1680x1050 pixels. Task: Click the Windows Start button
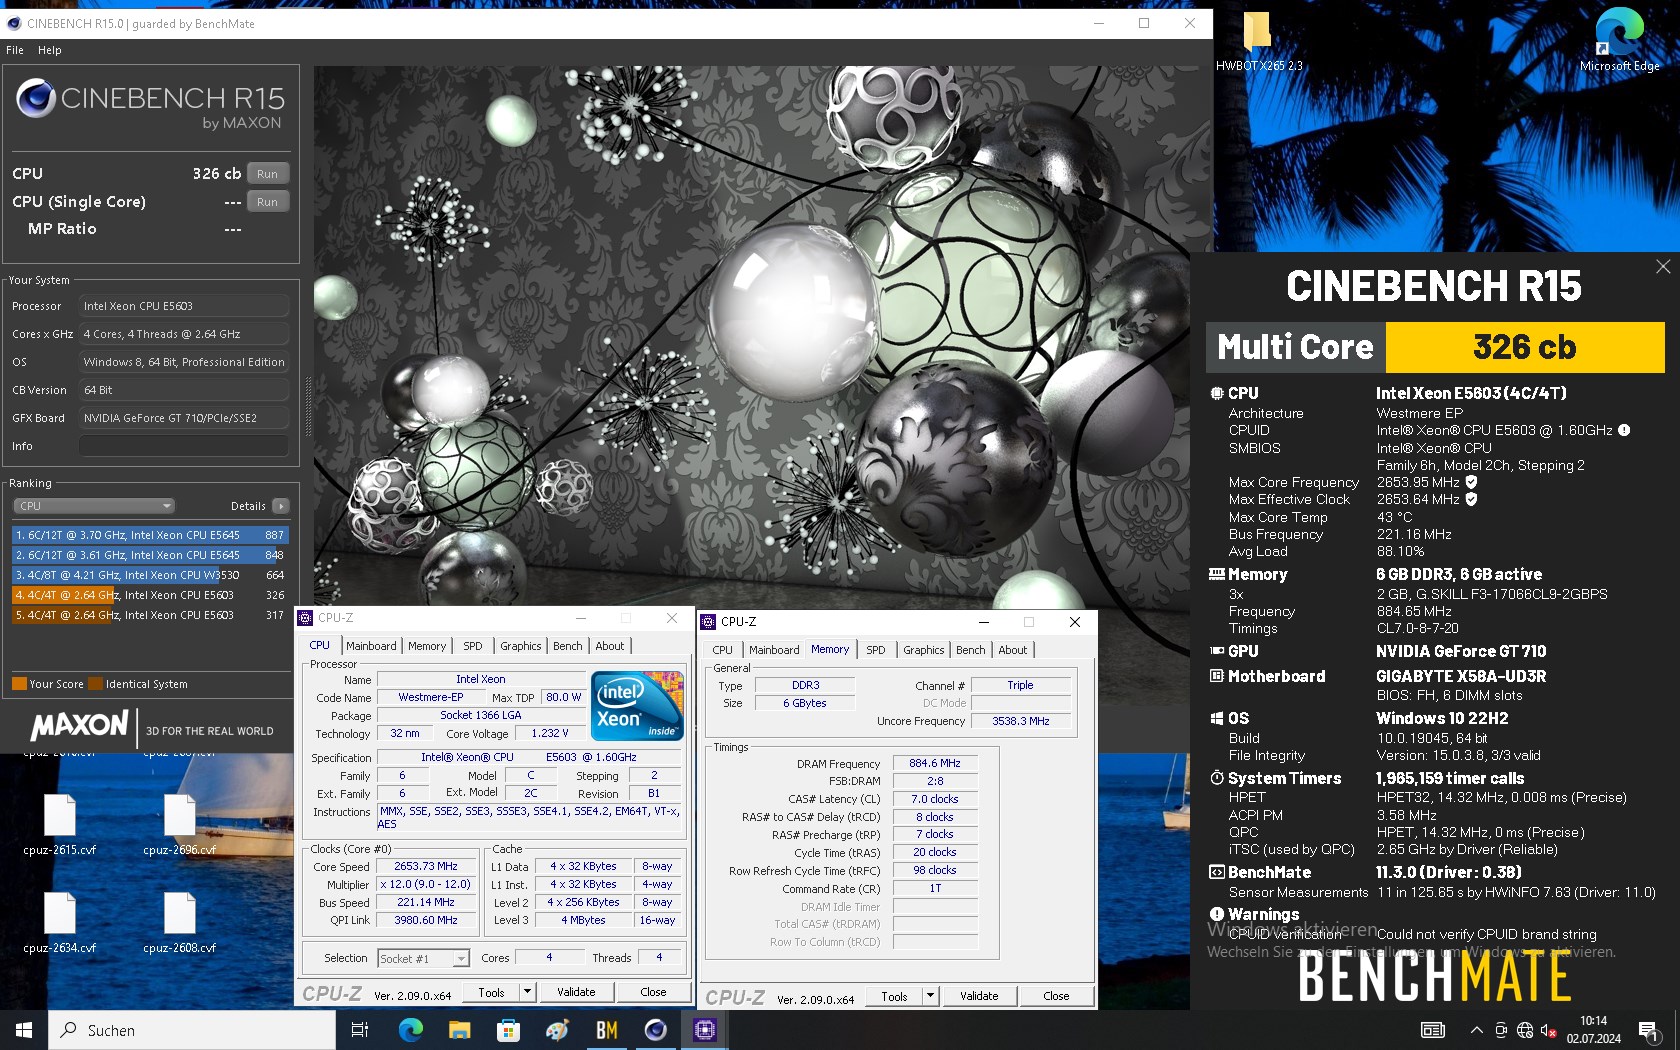24,1030
